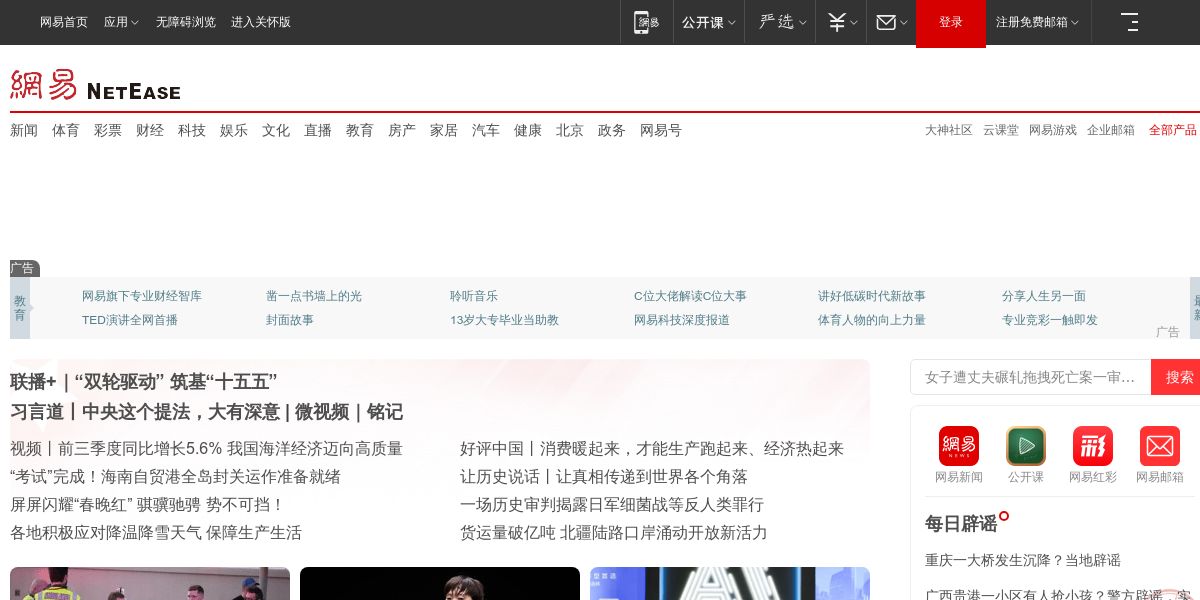Open 大神社区 link

(949, 130)
